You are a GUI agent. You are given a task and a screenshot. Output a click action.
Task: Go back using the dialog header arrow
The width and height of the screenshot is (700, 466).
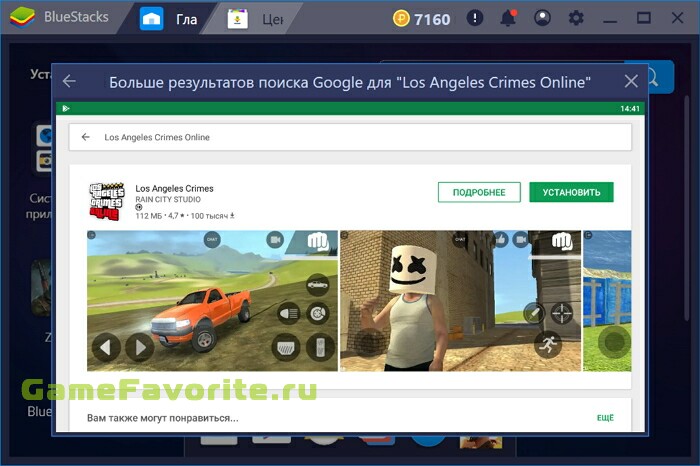[x=69, y=81]
